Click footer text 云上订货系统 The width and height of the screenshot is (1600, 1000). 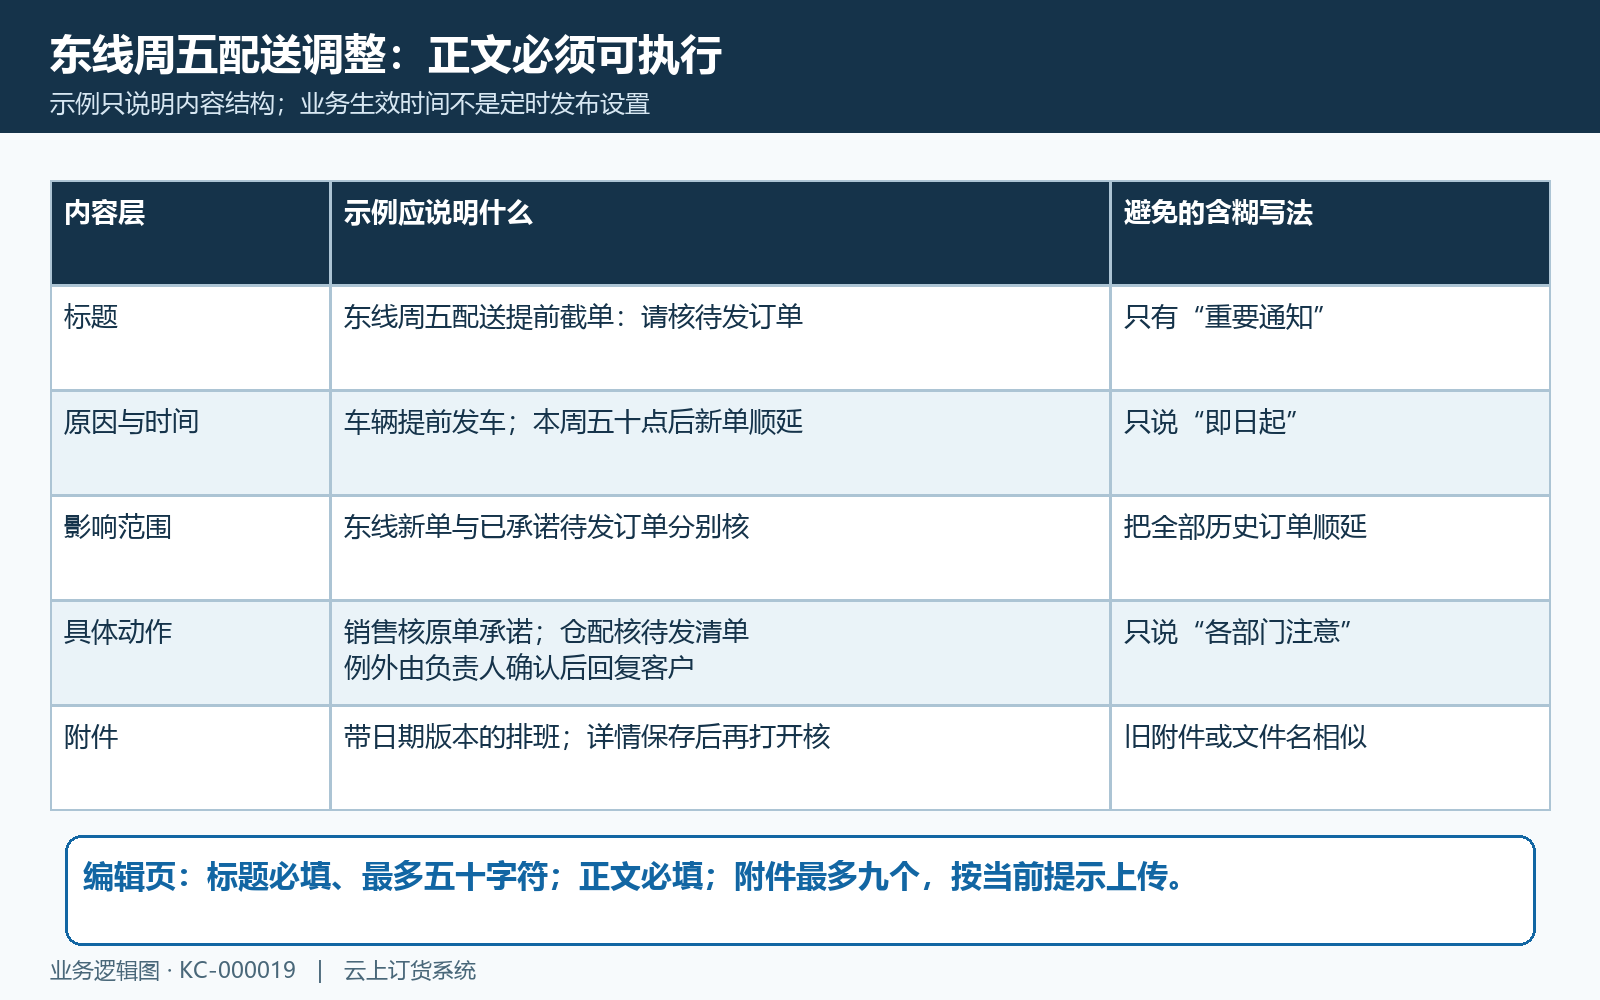tap(410, 970)
